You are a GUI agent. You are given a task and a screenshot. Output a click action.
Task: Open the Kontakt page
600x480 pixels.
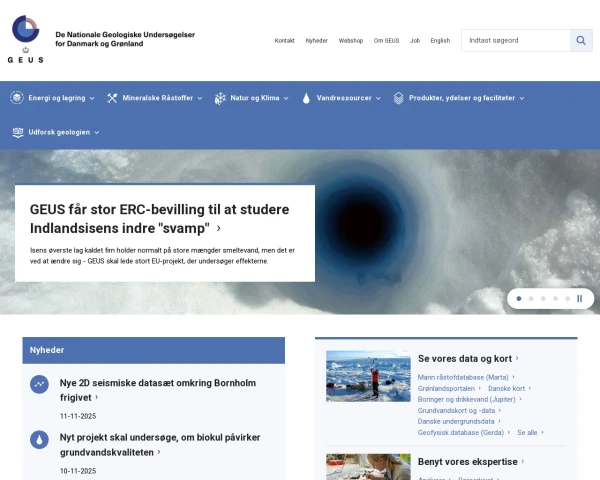(285, 41)
